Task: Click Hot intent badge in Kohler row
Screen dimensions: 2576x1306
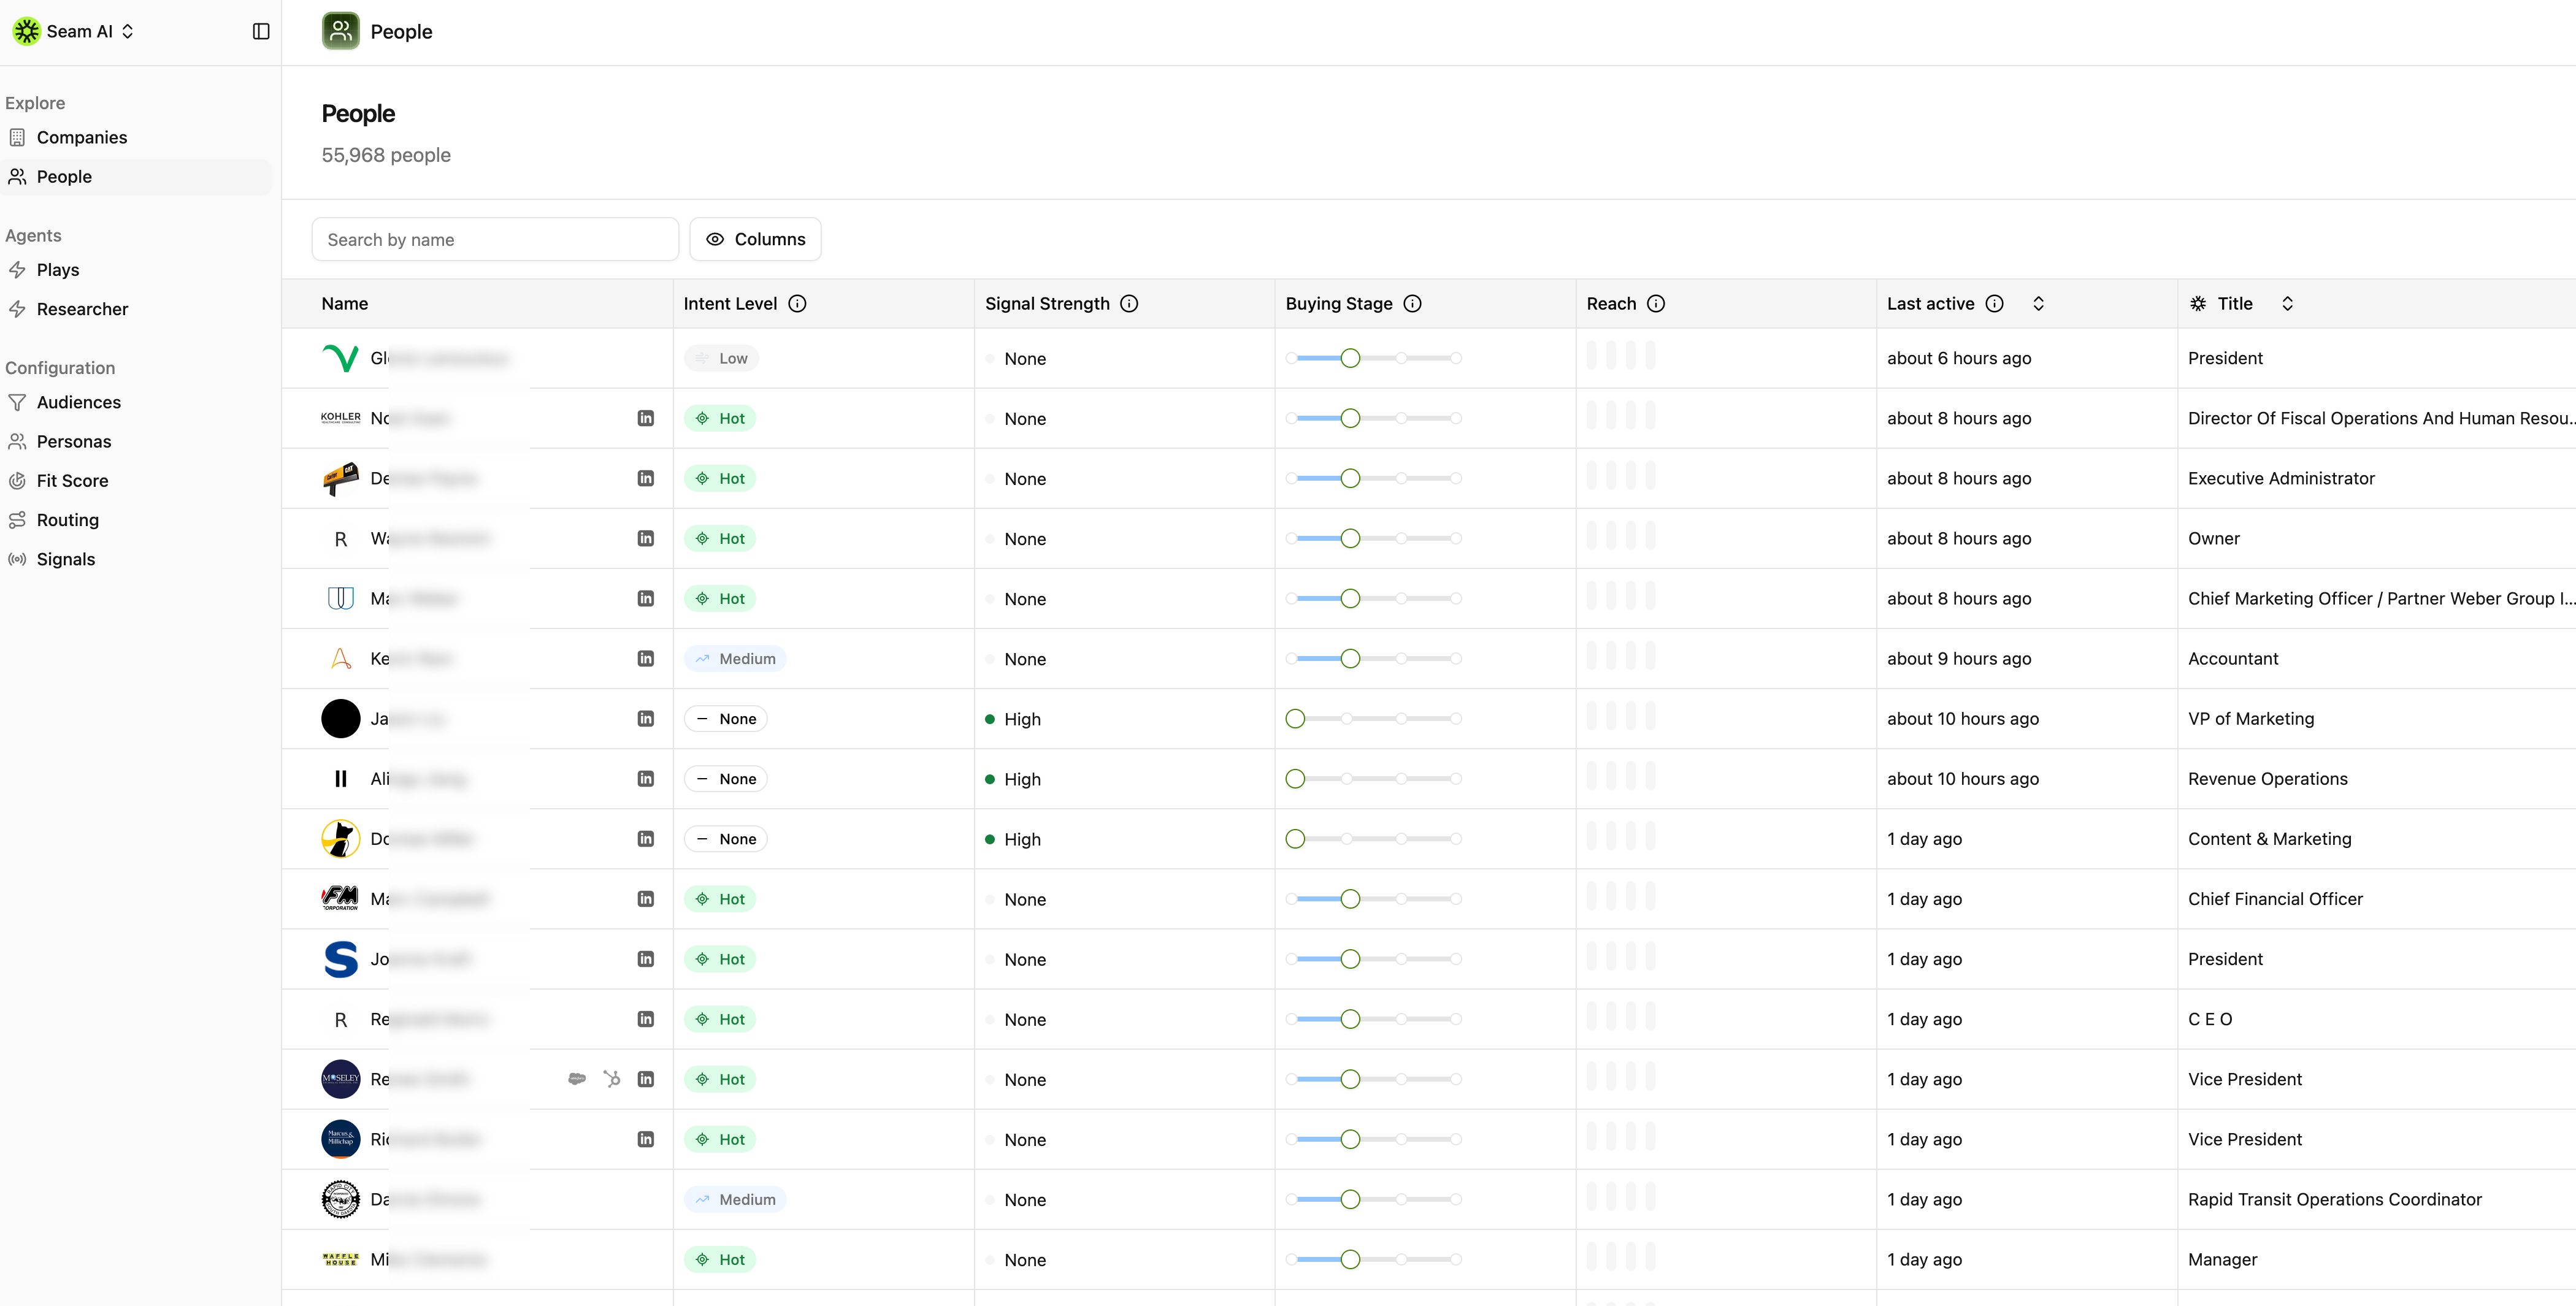Action: coord(720,418)
